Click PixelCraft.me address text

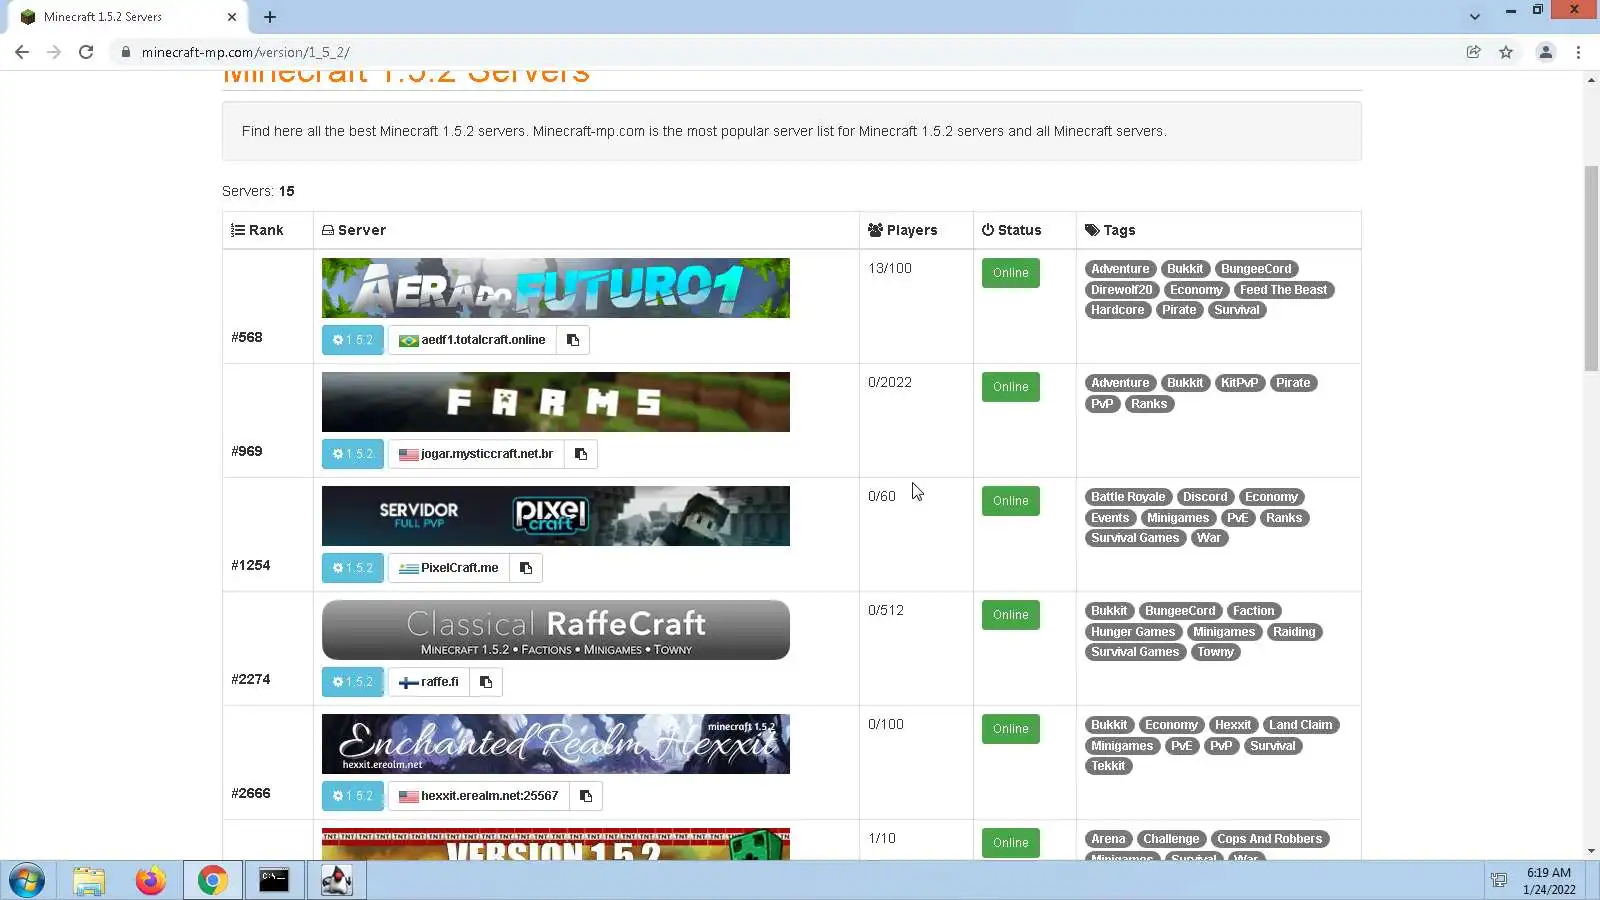(459, 568)
